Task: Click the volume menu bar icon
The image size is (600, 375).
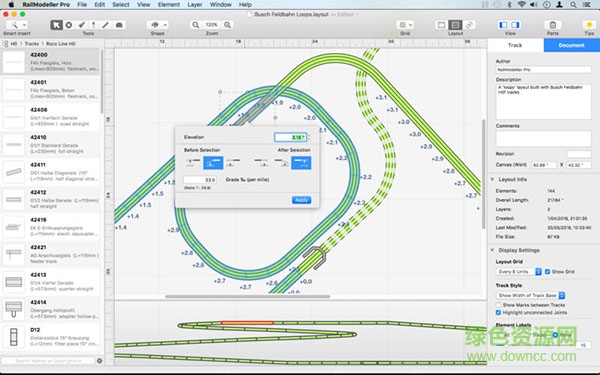Action: click(534, 5)
